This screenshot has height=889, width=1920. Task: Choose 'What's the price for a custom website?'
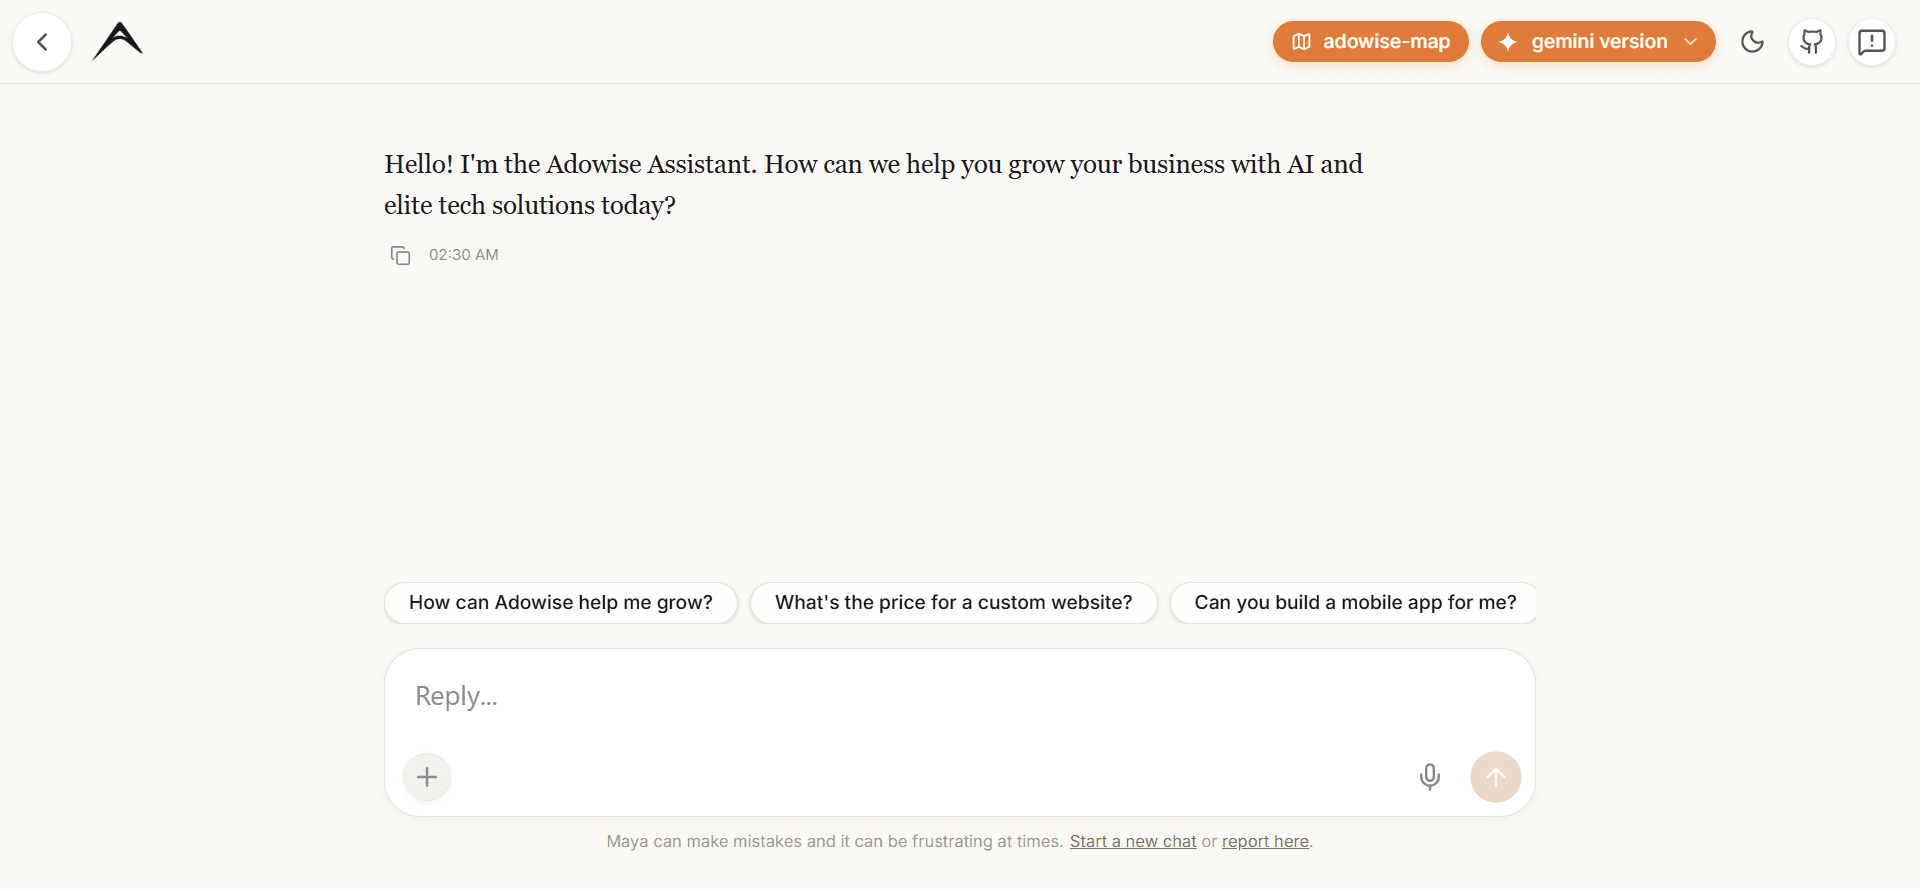click(x=954, y=603)
